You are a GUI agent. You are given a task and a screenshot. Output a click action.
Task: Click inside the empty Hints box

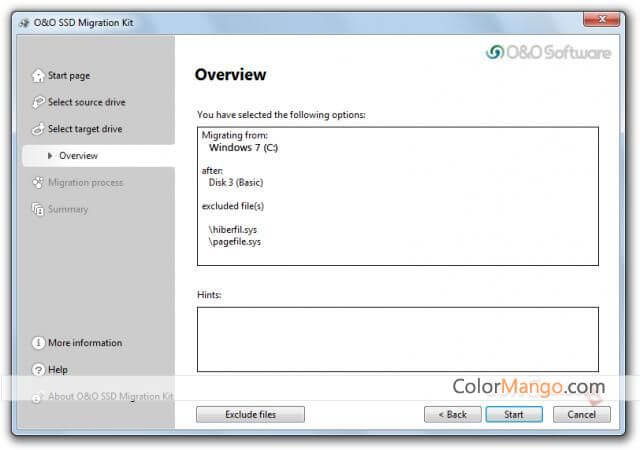[x=397, y=339]
